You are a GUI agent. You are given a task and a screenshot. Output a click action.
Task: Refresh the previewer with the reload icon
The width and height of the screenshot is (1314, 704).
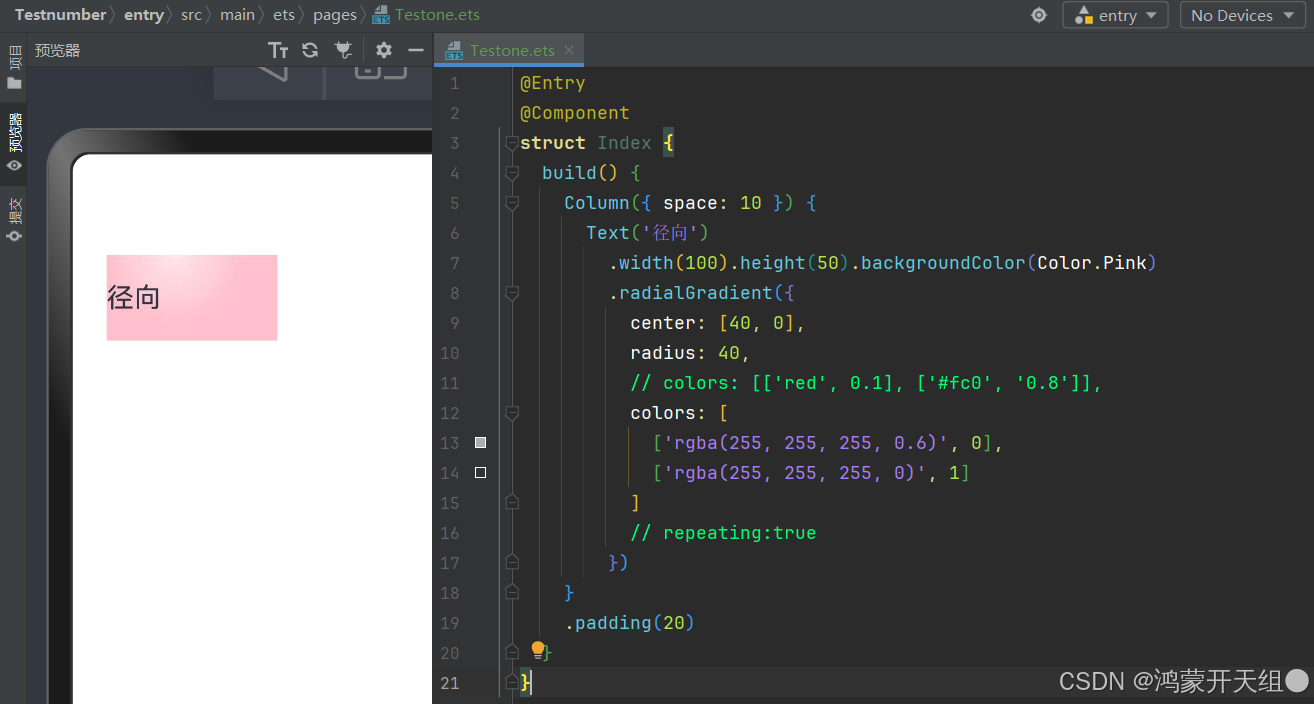pos(310,50)
